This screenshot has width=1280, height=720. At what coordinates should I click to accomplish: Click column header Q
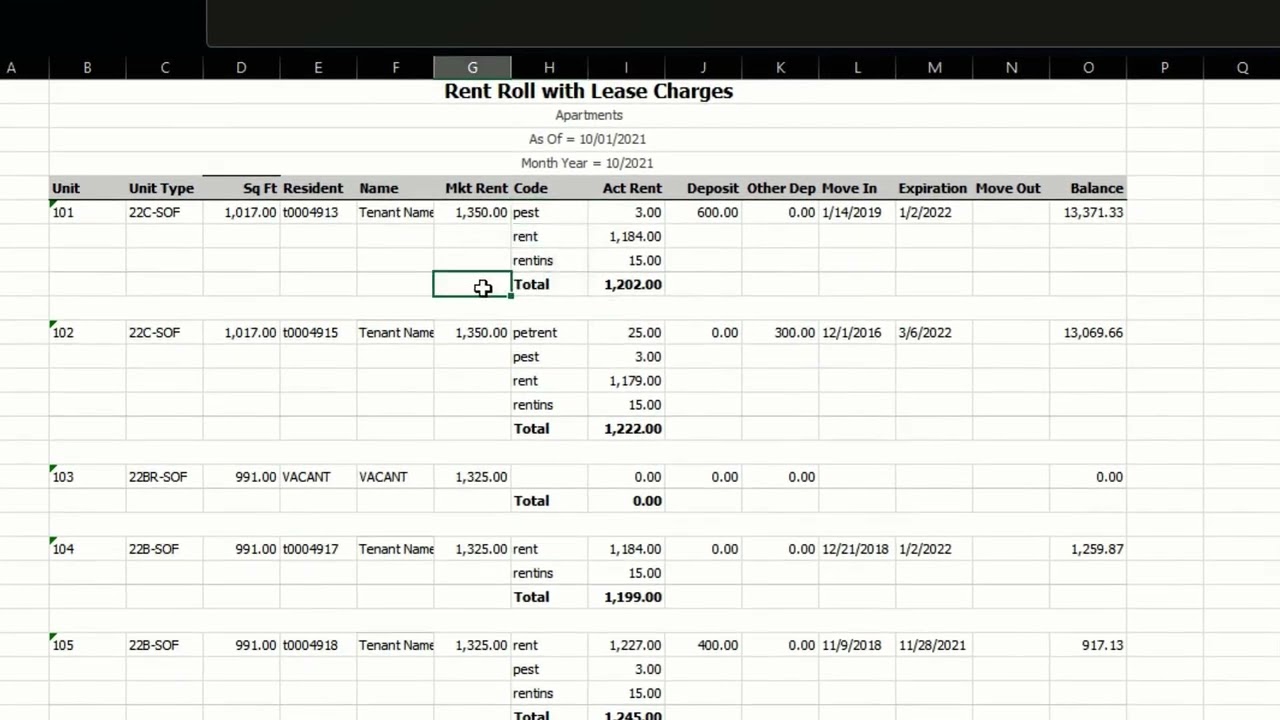(1242, 67)
